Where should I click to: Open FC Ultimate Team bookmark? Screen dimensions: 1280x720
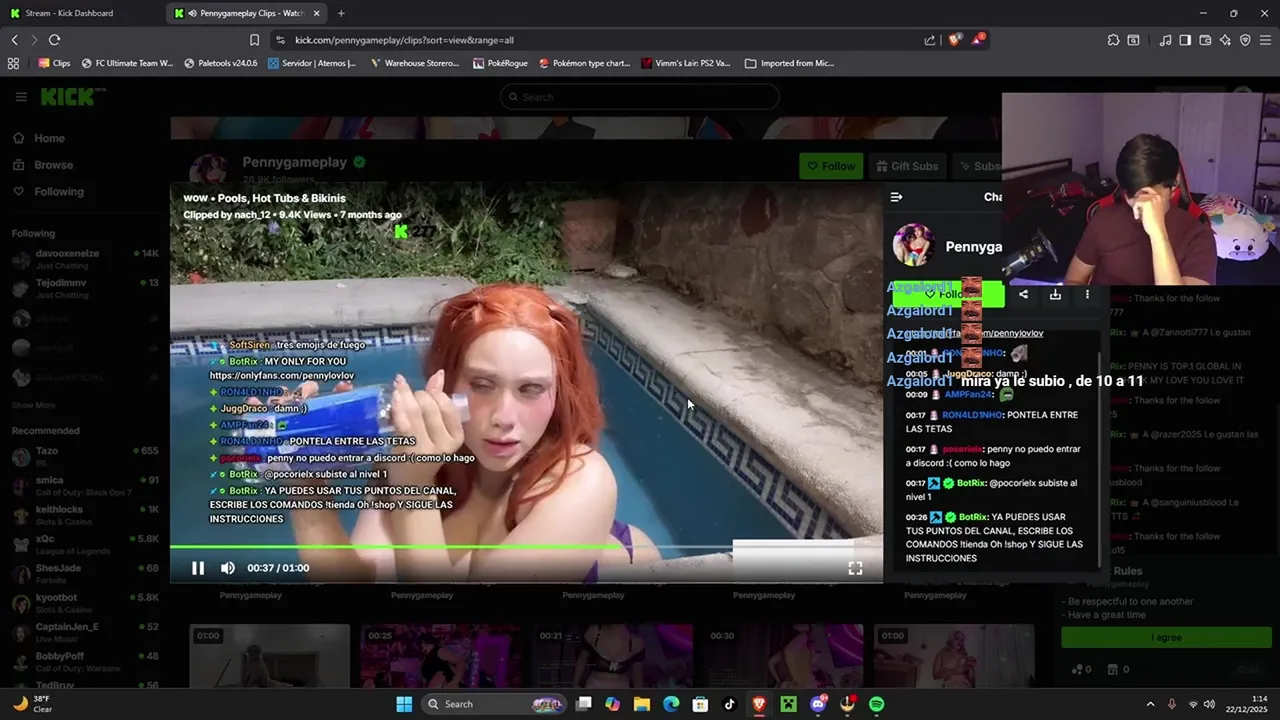127,63
